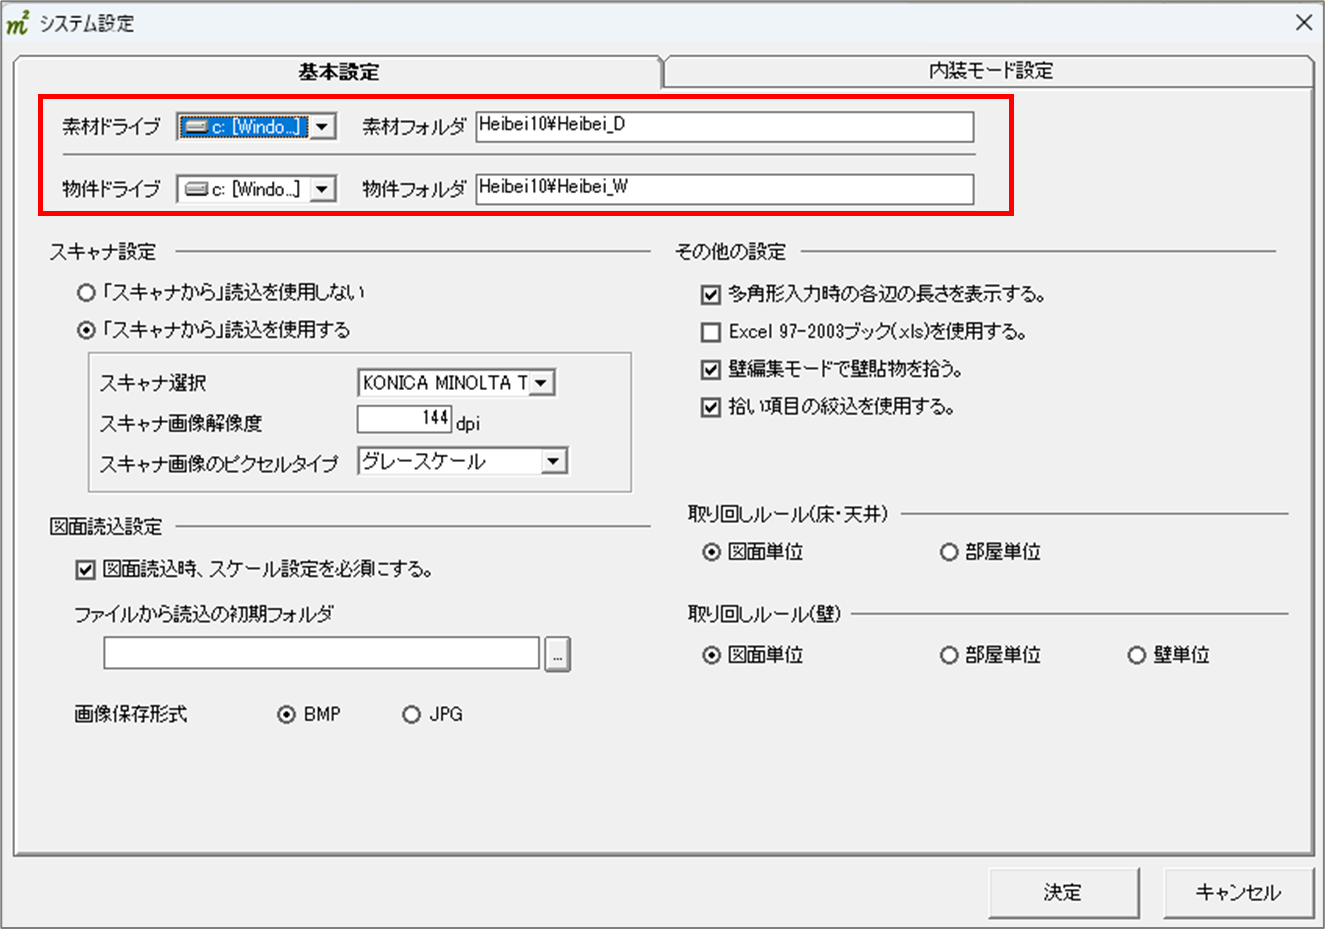
Task: Expand the スキャナ選択 KONICA MINOLTA dropdown
Action: tap(541, 383)
